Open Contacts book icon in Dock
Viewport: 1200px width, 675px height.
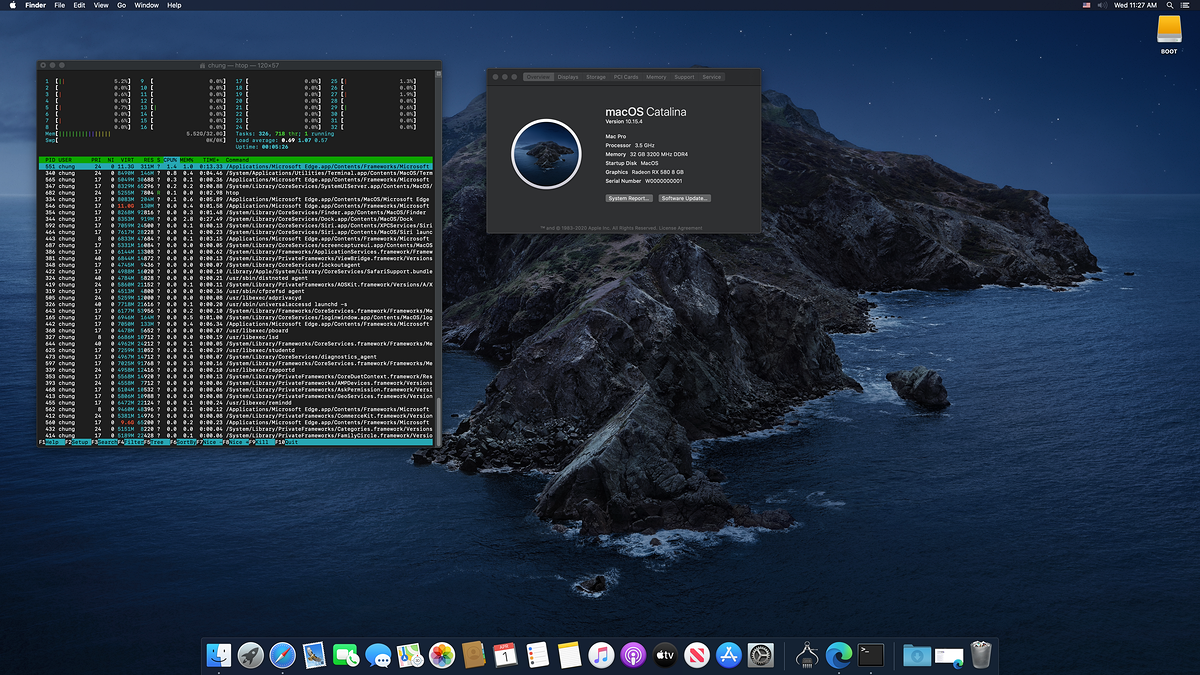473,655
